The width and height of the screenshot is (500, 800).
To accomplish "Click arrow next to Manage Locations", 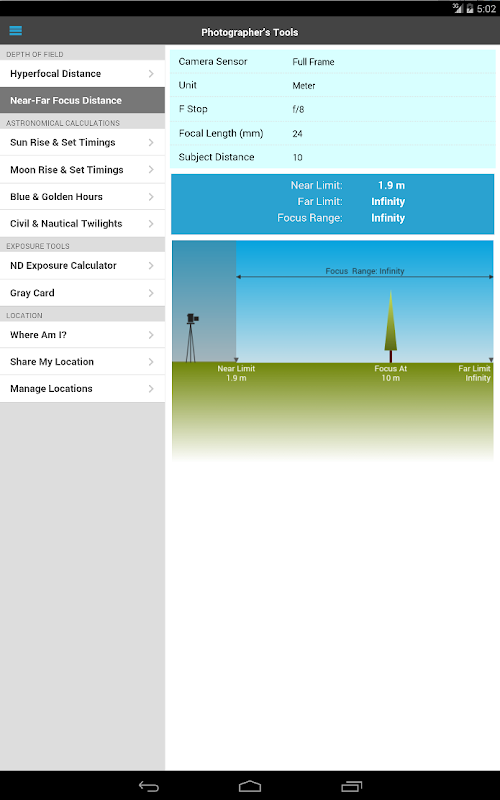I will pyautogui.click(x=151, y=389).
